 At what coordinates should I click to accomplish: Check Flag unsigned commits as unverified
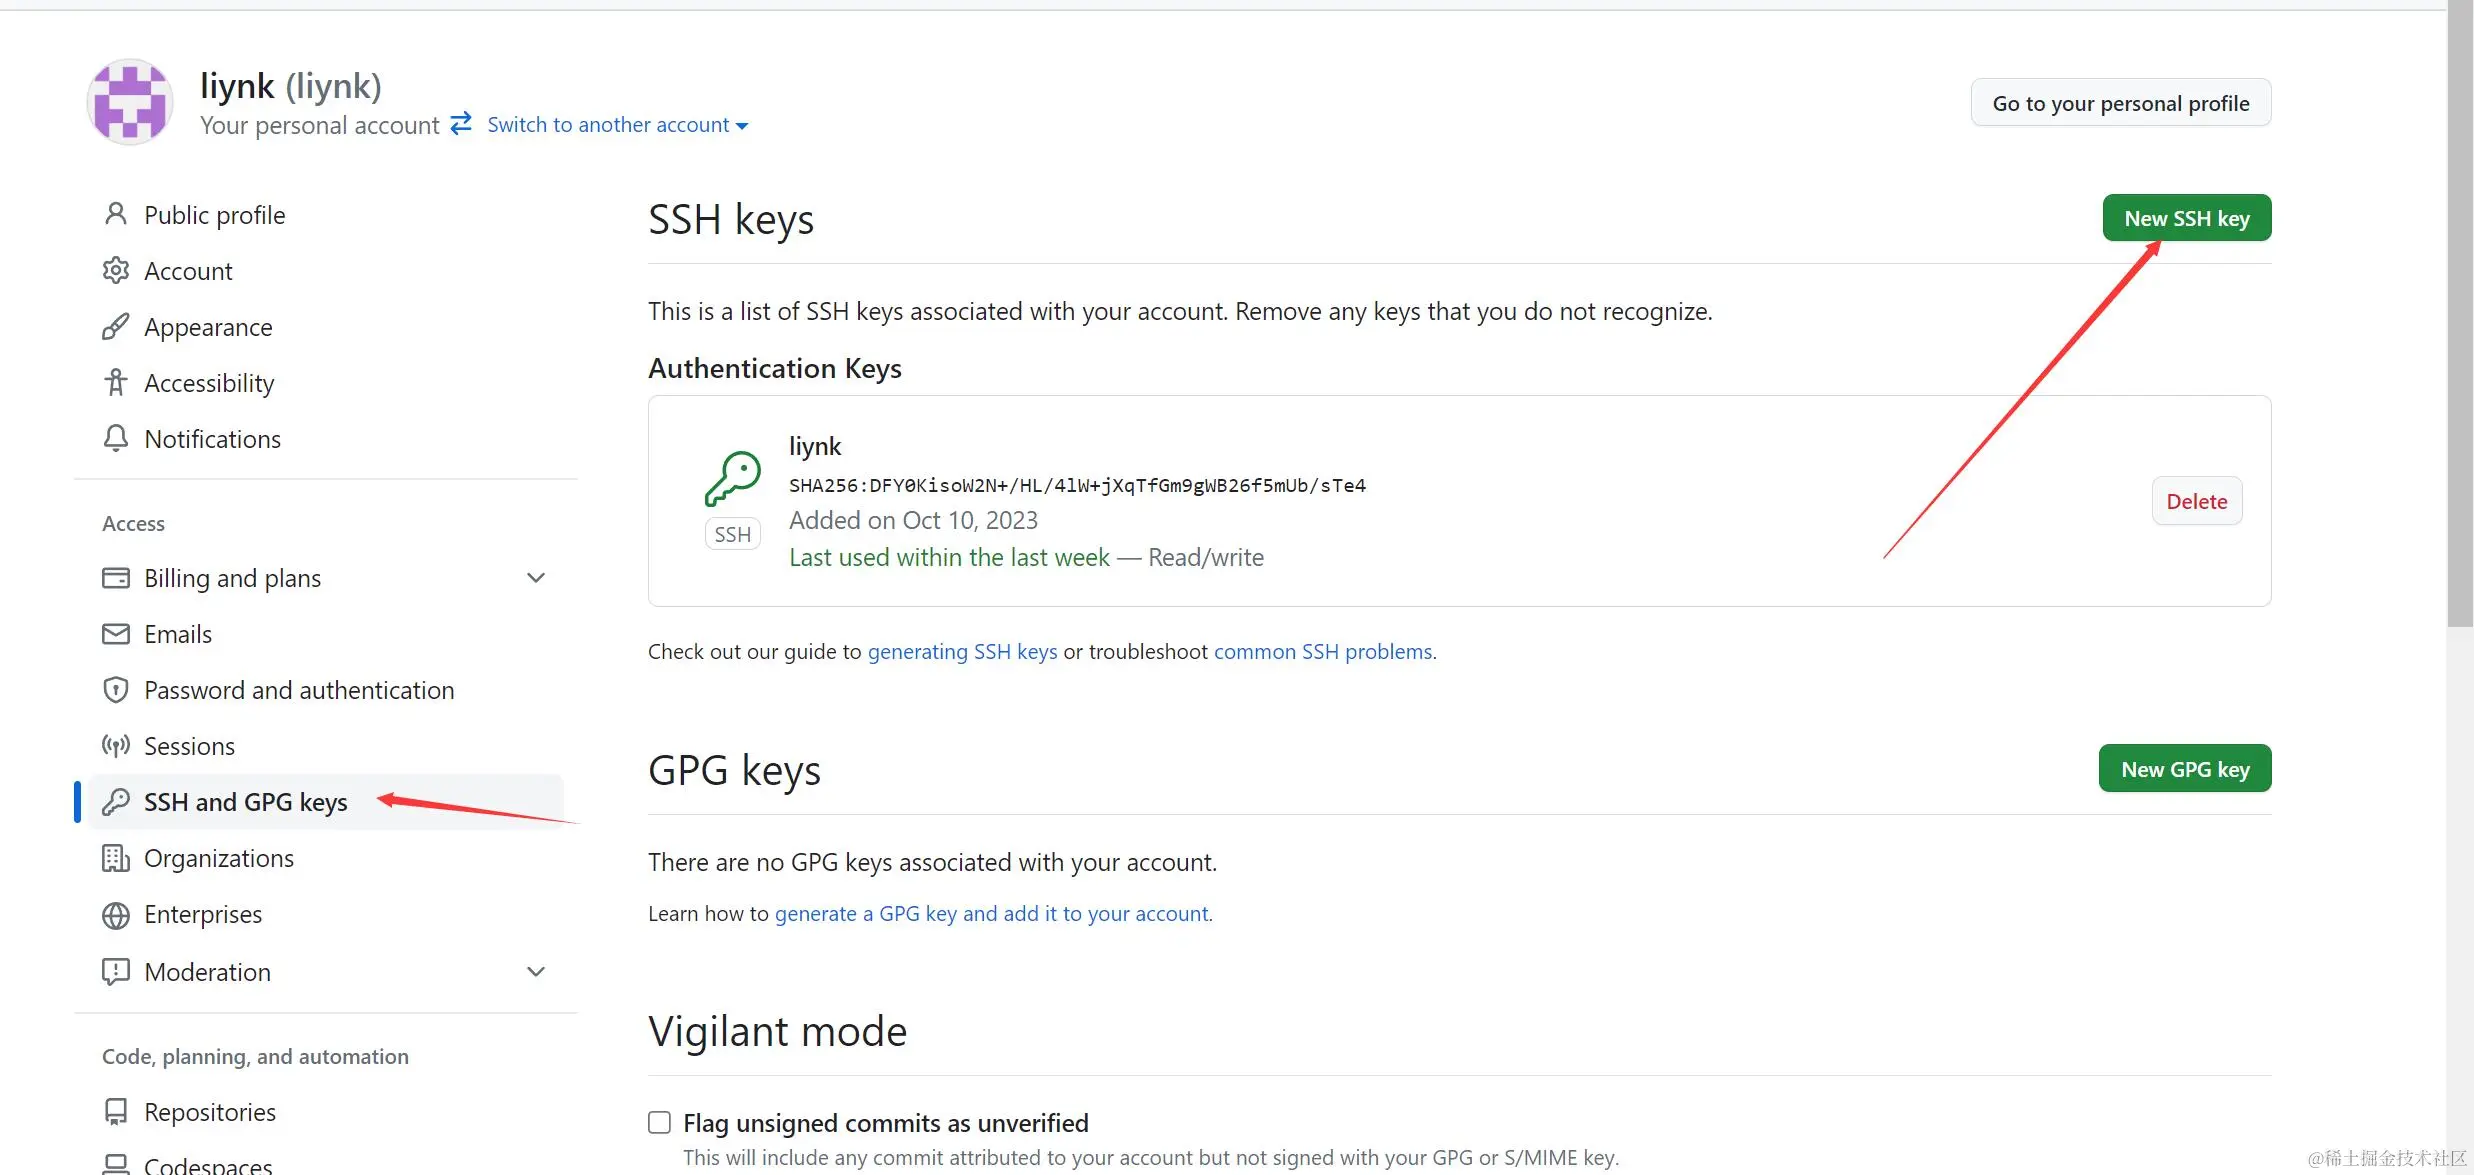point(660,1122)
